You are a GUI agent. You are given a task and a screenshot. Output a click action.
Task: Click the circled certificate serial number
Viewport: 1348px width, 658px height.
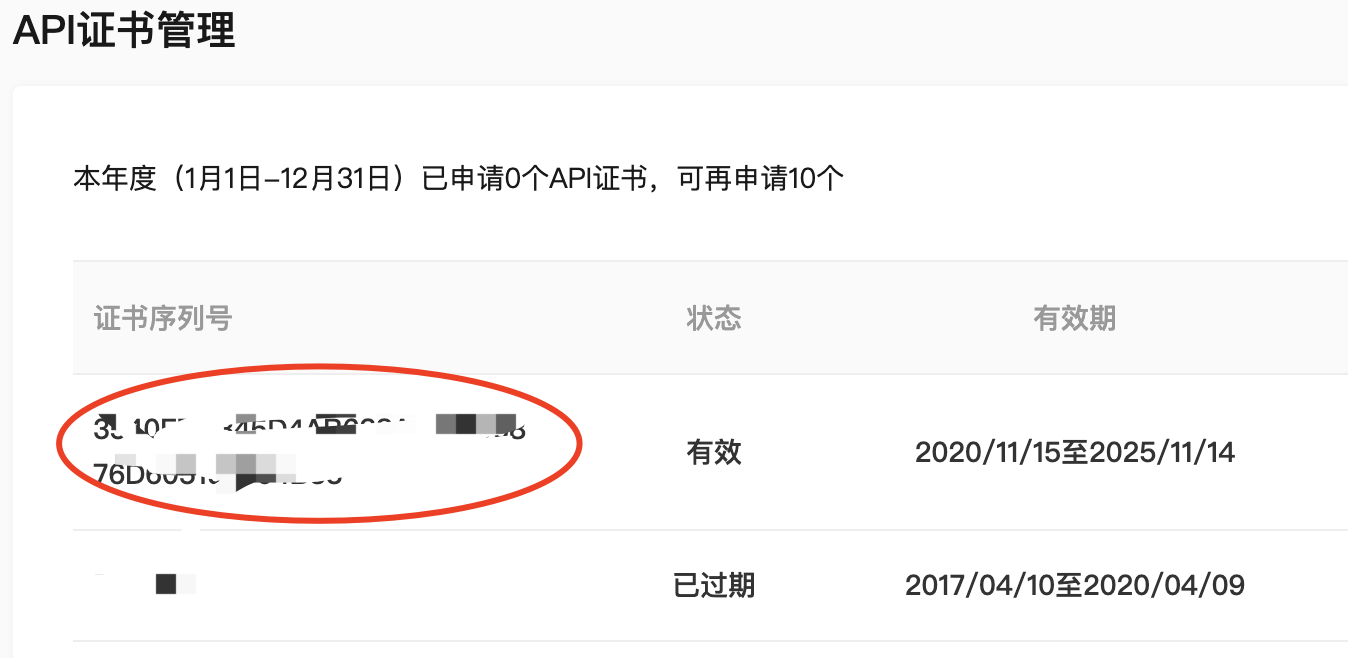pos(300,450)
